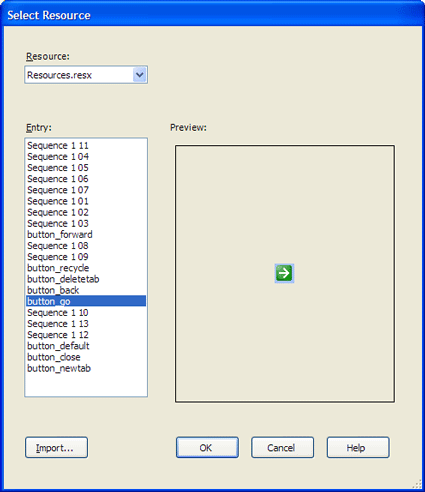Confirm selection with OK button
This screenshot has height=492, width=425.
207,447
